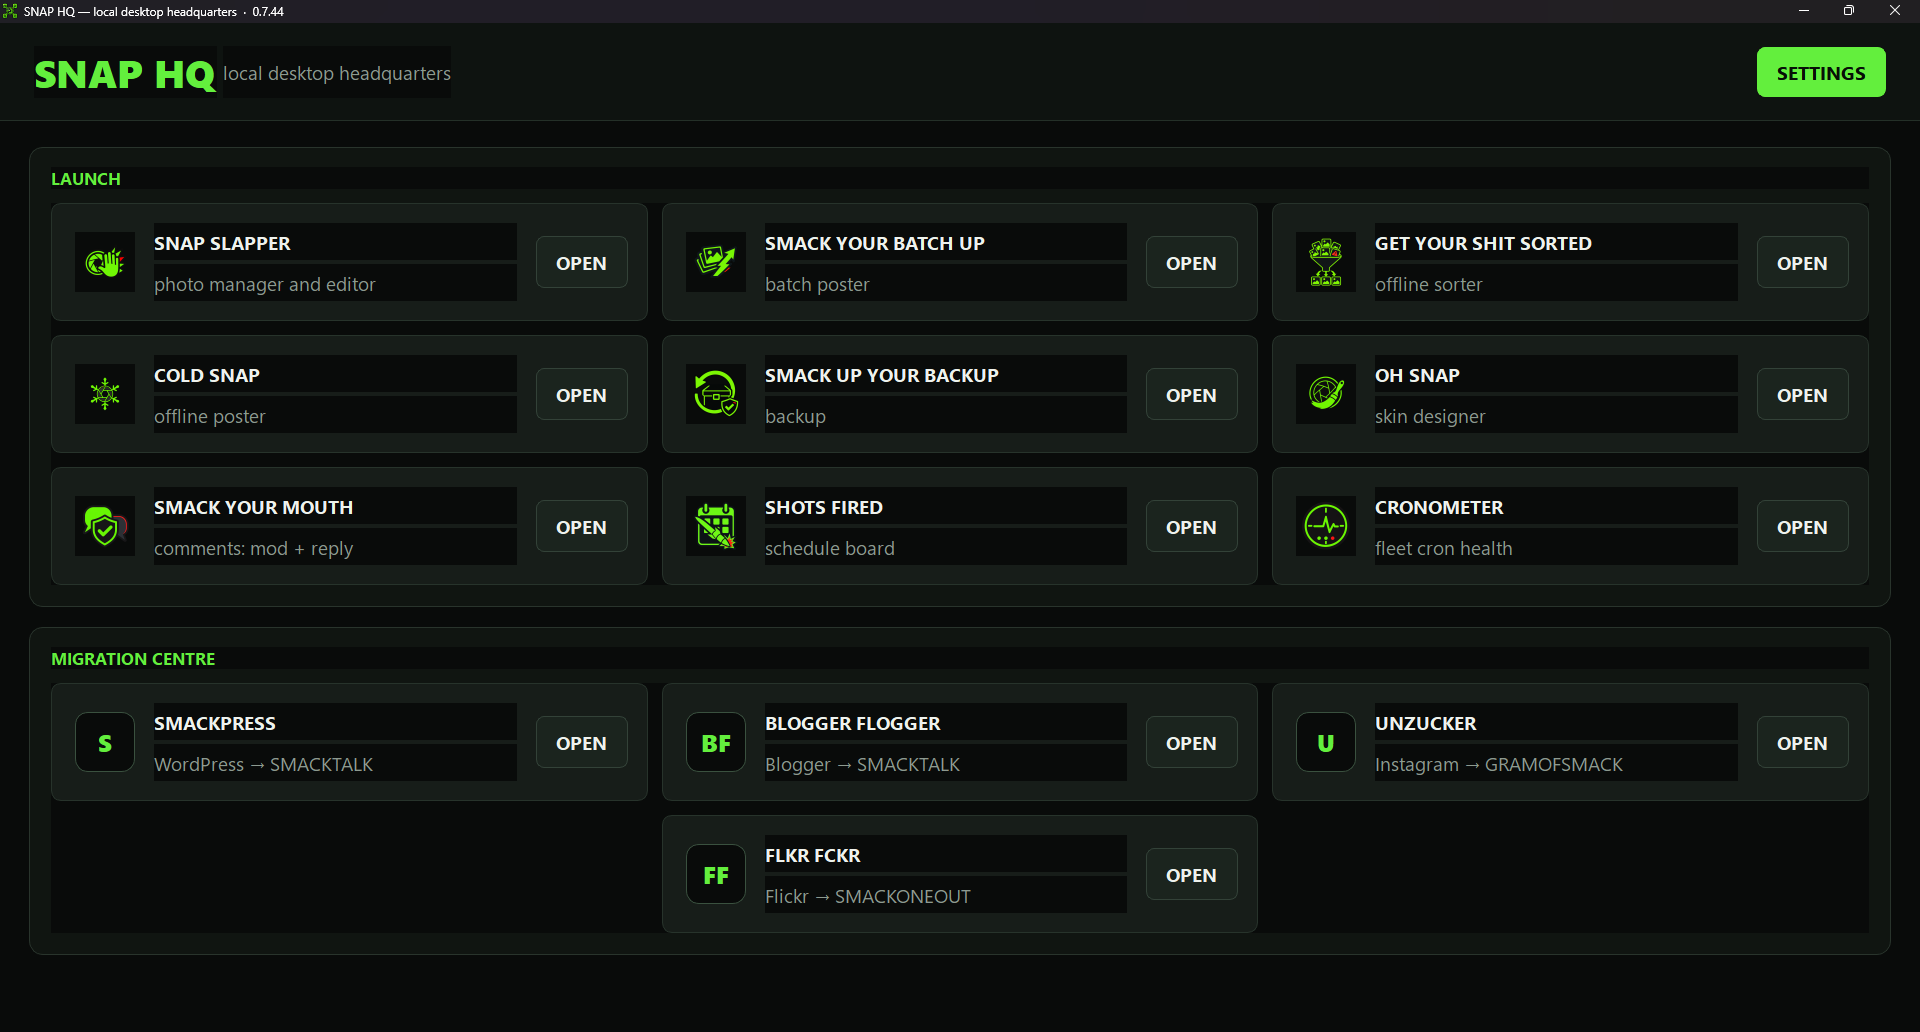This screenshot has height=1032, width=1920.
Task: Click the Smack Your Mouth shield icon
Action: [x=105, y=526]
